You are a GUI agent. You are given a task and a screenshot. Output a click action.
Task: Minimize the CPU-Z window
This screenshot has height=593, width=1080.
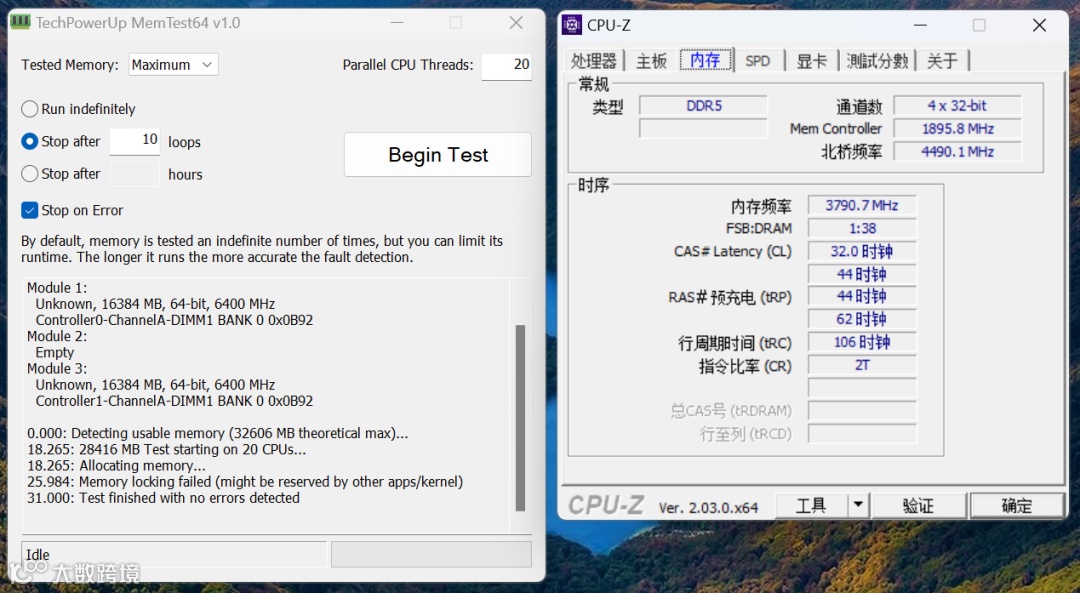[920, 25]
